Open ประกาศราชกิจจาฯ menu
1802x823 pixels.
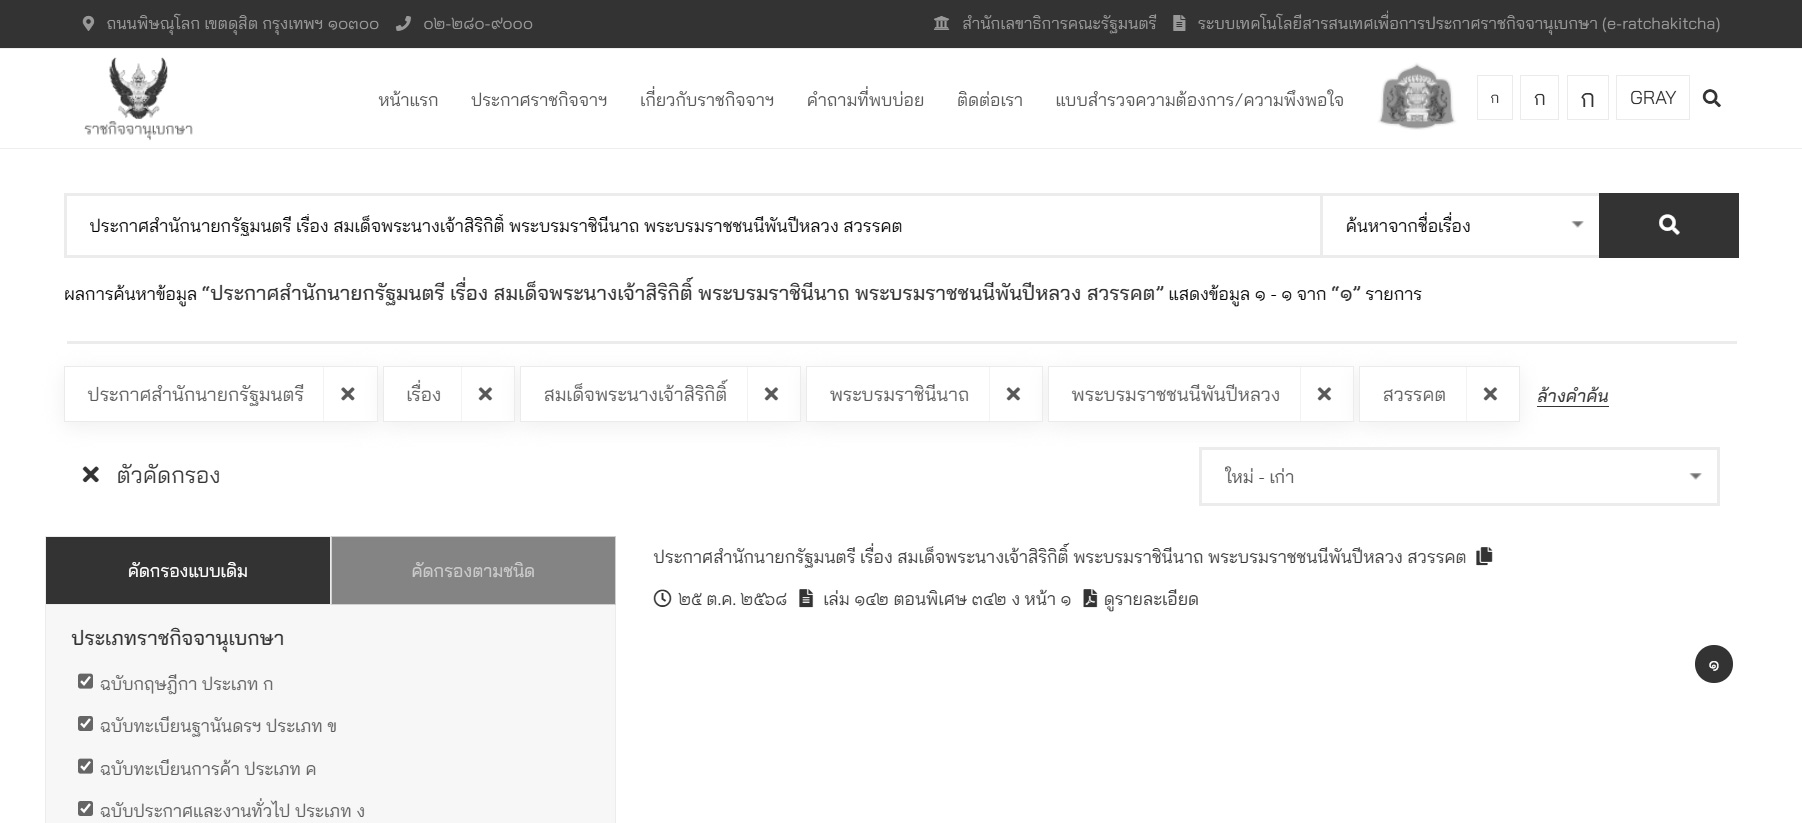539,99
